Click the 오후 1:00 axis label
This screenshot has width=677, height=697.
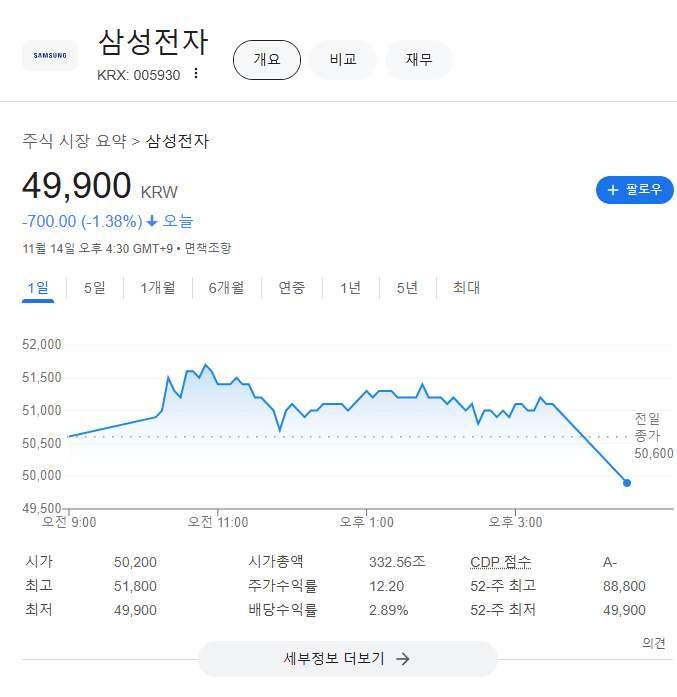click(367, 522)
